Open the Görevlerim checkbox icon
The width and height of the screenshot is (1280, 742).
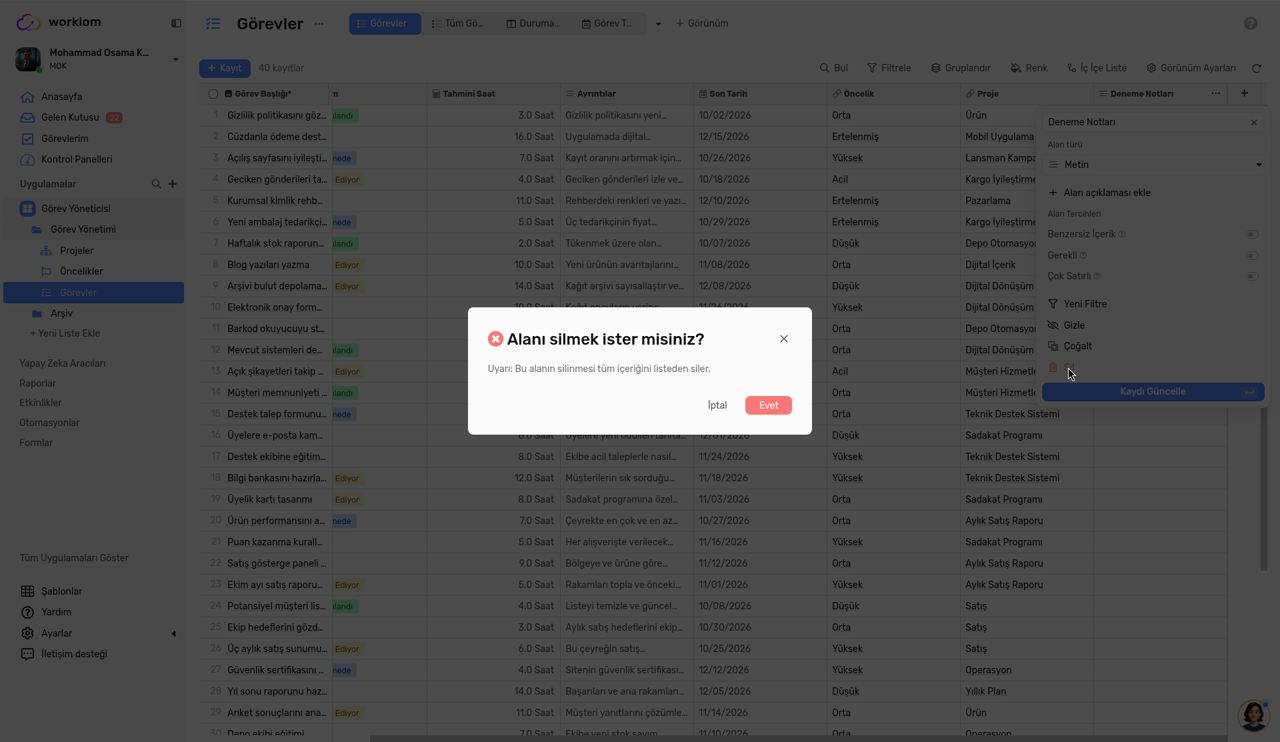tap(27, 139)
